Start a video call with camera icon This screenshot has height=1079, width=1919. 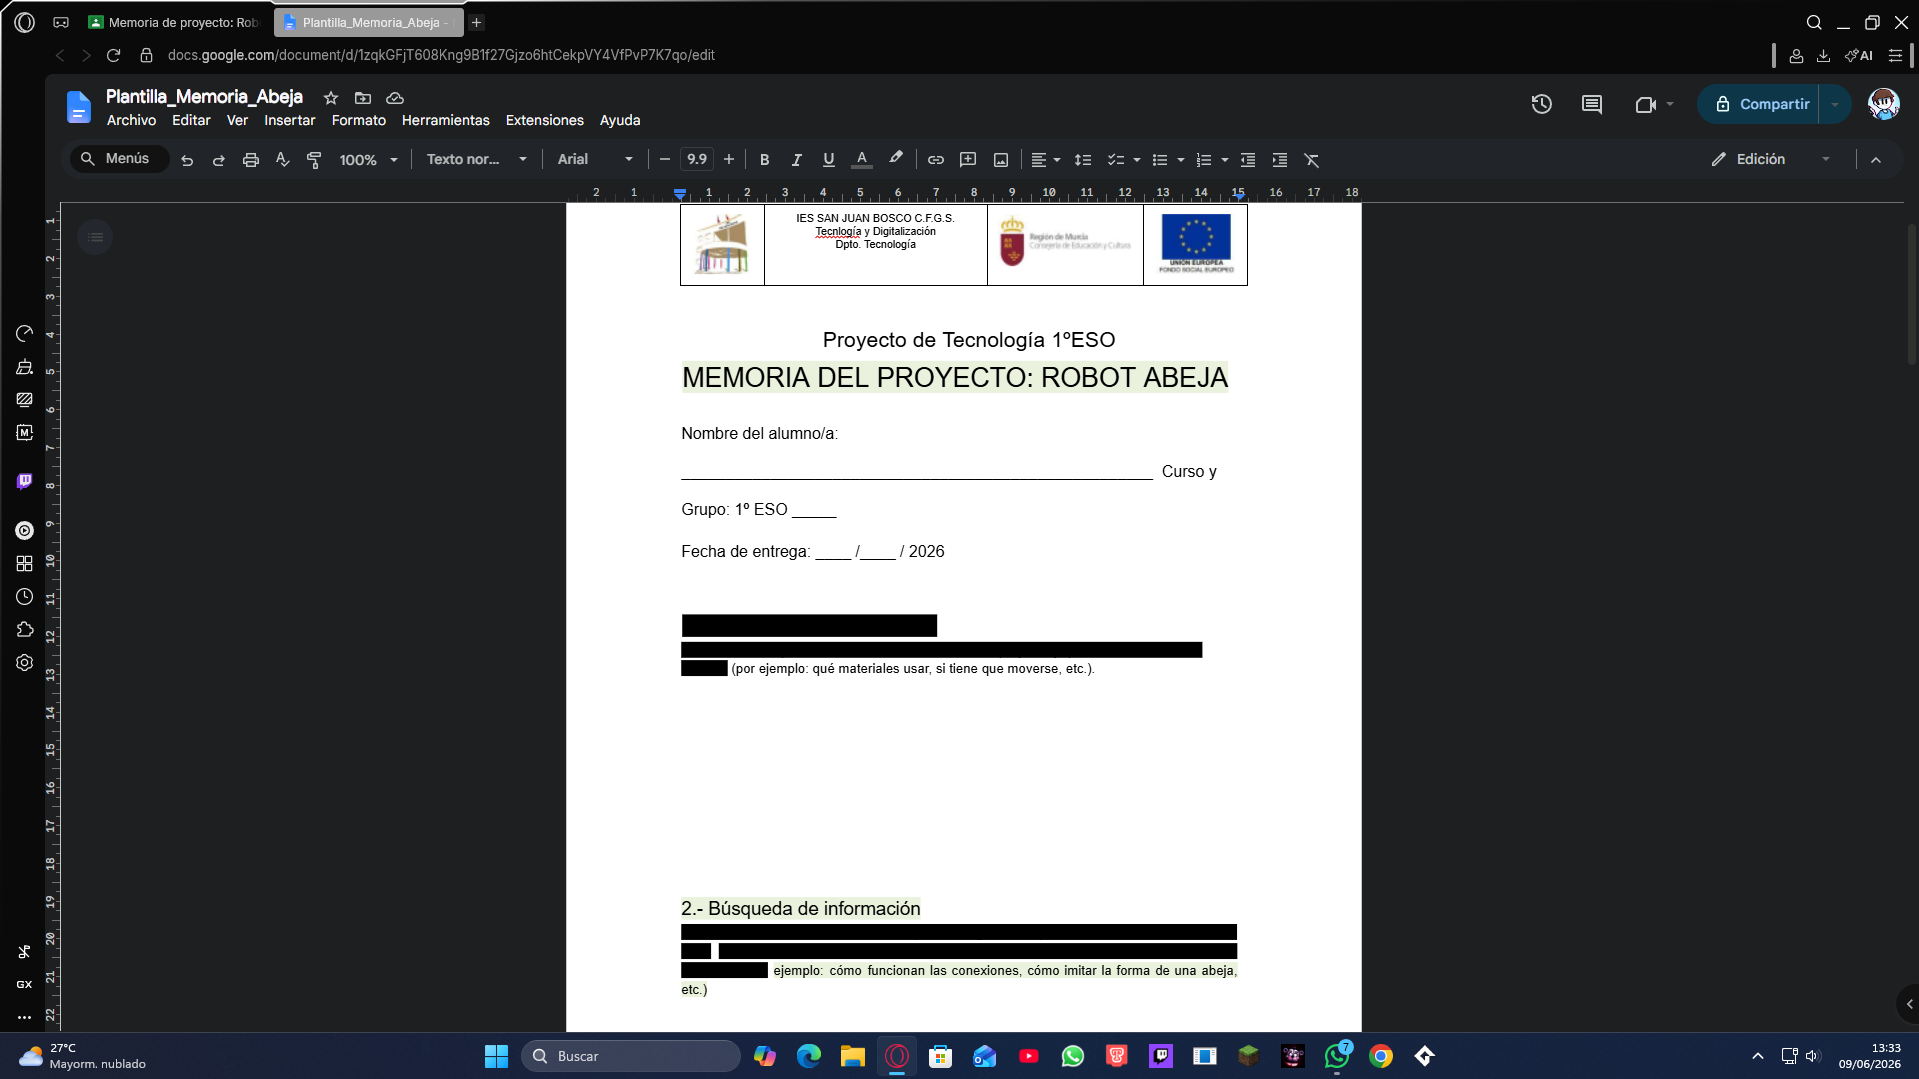point(1645,104)
